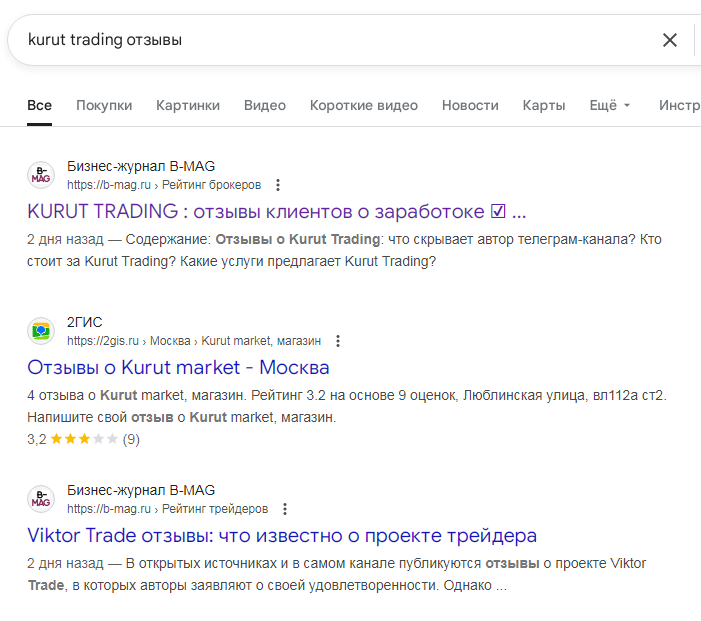Open the 'Карты' tab
The image size is (701, 621).
[x=544, y=105]
